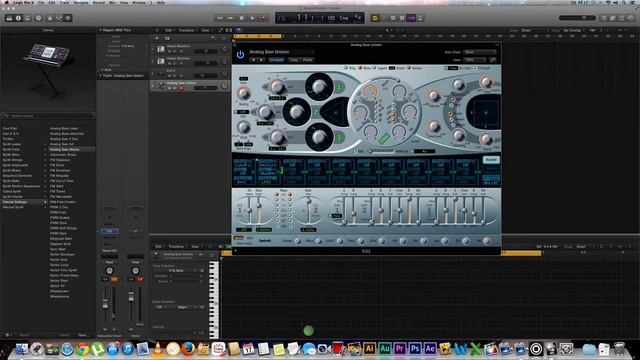Click the Router button in ES2
This screenshot has width=640, height=360.
491,160
